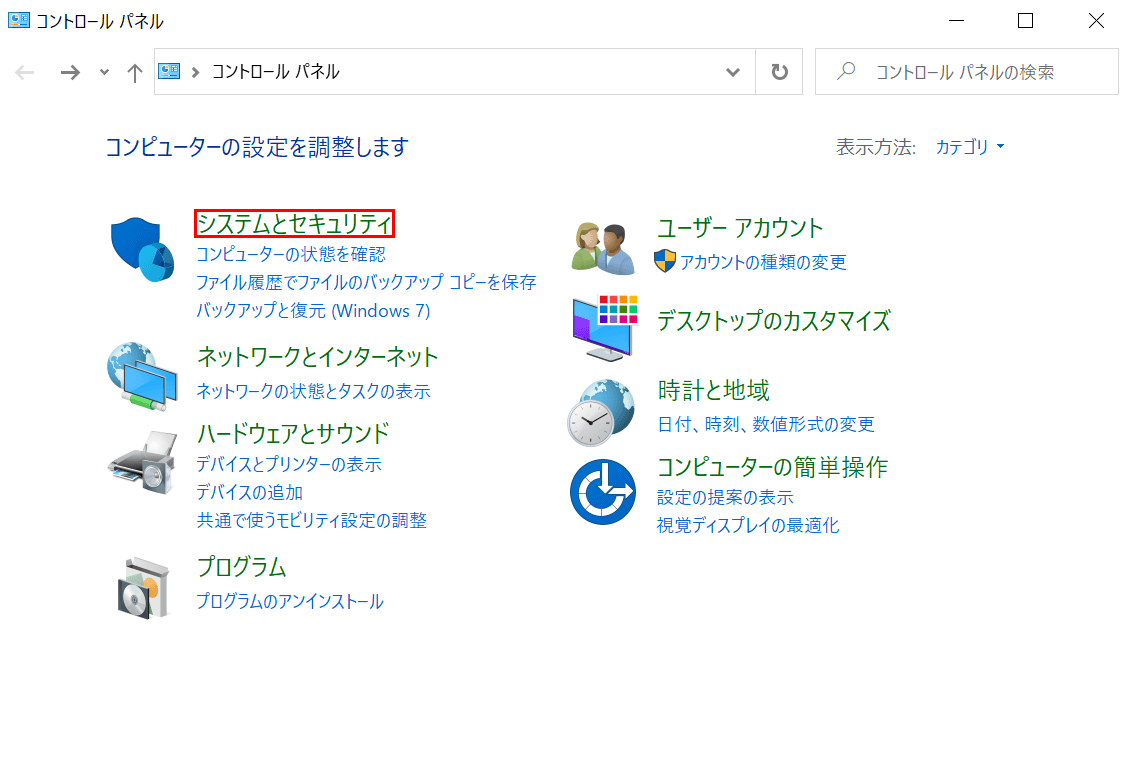
Task: Open the Desktop Customization monitor icon
Action: point(604,328)
